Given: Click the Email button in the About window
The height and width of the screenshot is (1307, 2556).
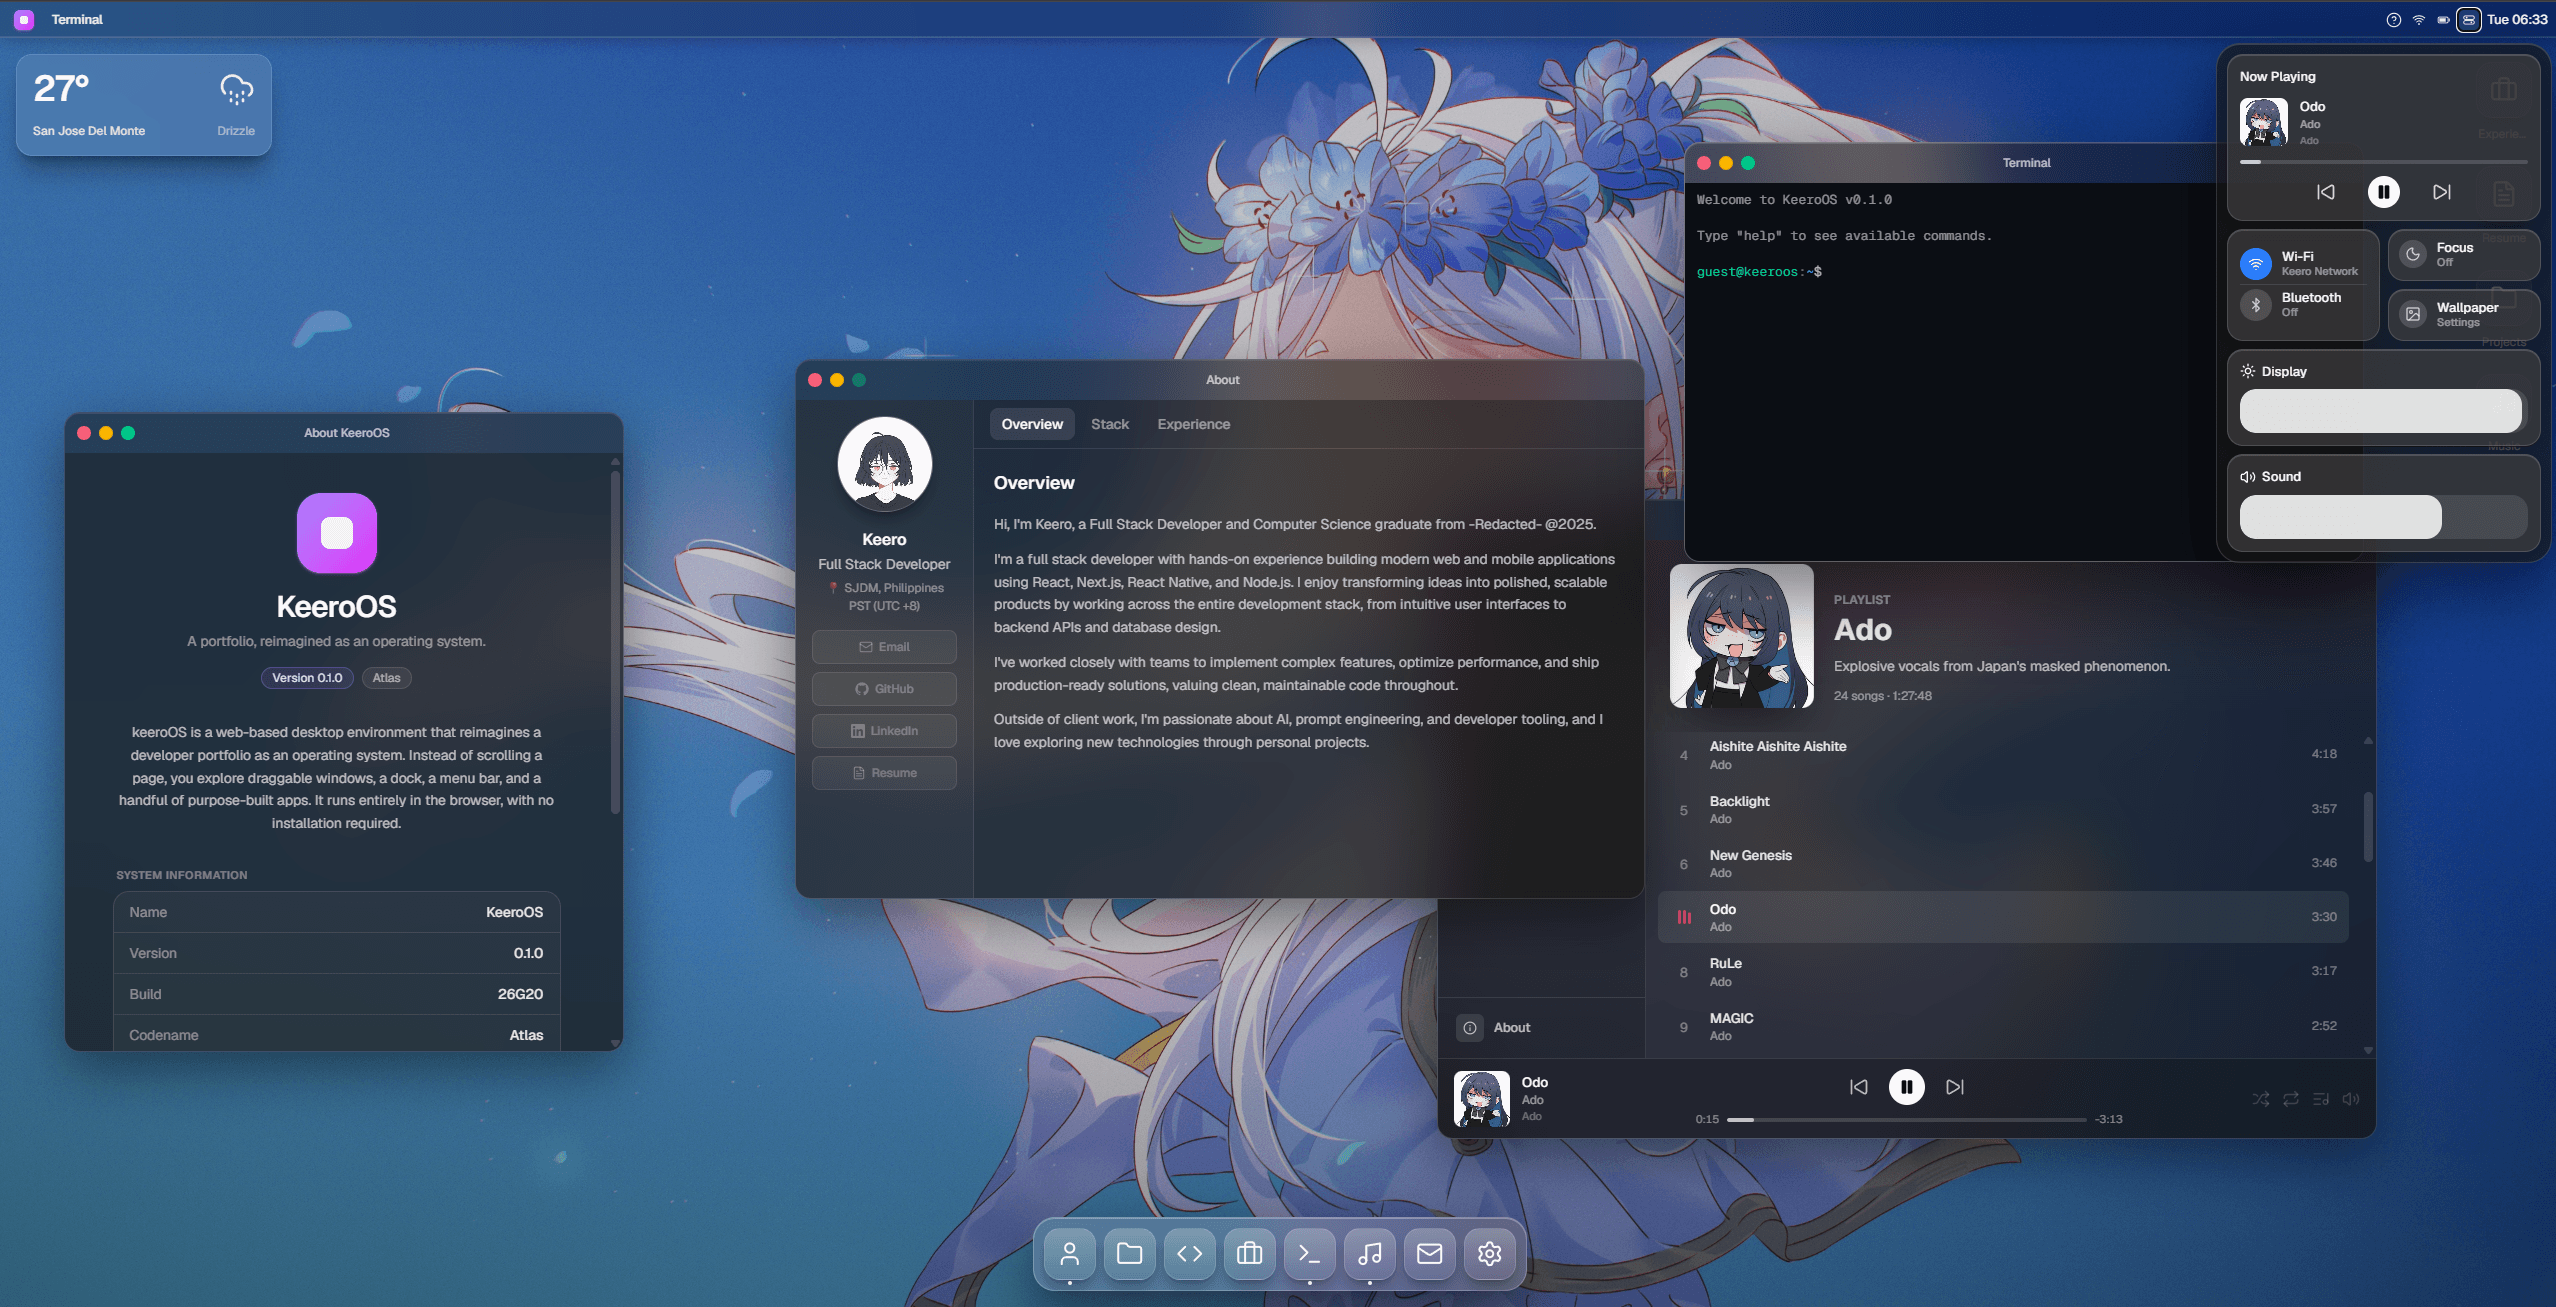Looking at the screenshot, I should click(x=884, y=647).
